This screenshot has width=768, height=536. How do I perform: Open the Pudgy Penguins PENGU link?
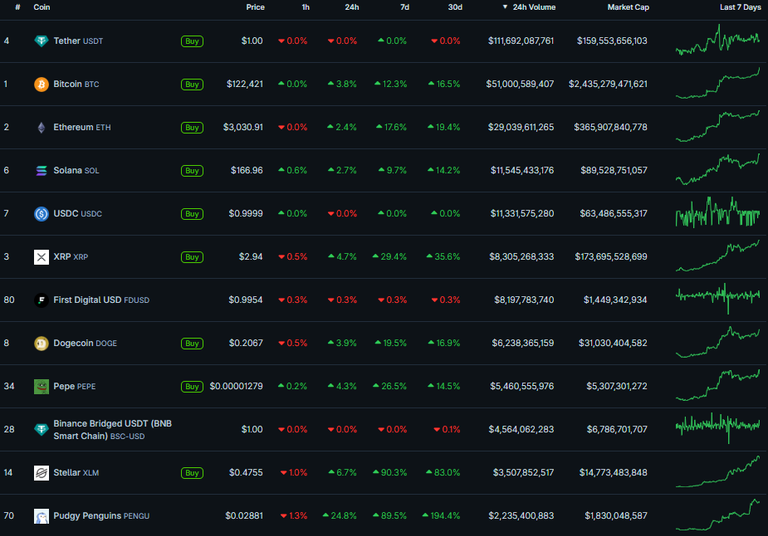[x=101, y=516]
